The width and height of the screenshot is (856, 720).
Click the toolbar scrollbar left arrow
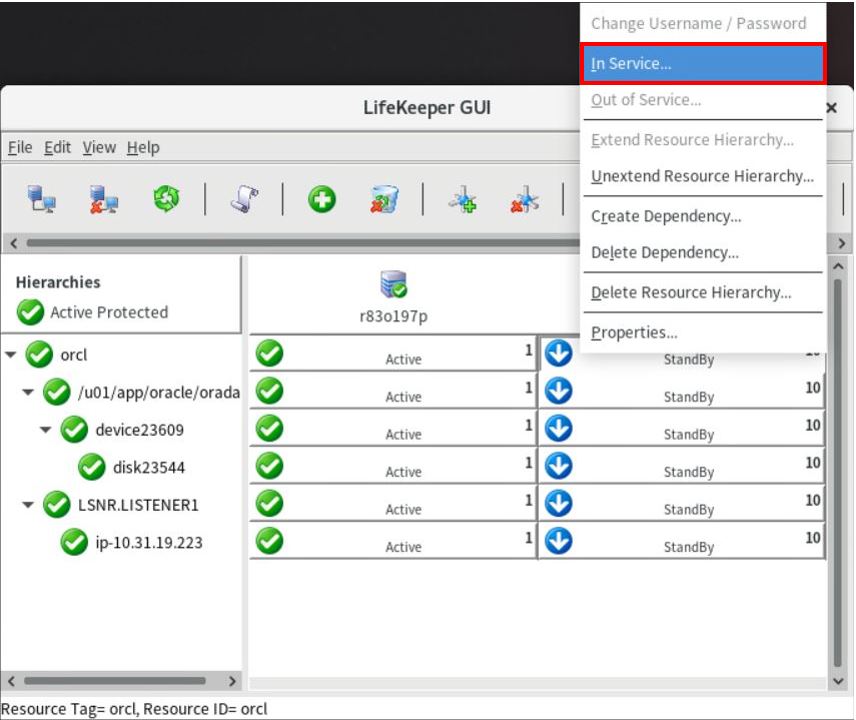(x=14, y=243)
